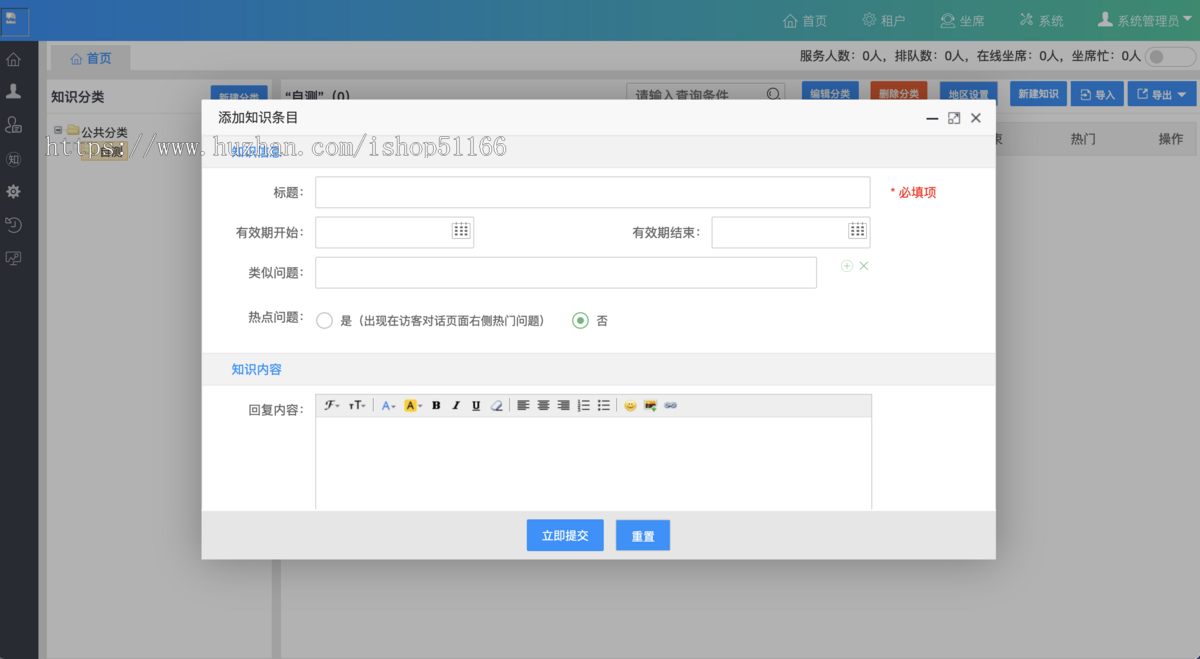Viewport: 1200px width, 659px height.
Task: Select the 公共分类 folder in tree
Action: click(x=97, y=131)
